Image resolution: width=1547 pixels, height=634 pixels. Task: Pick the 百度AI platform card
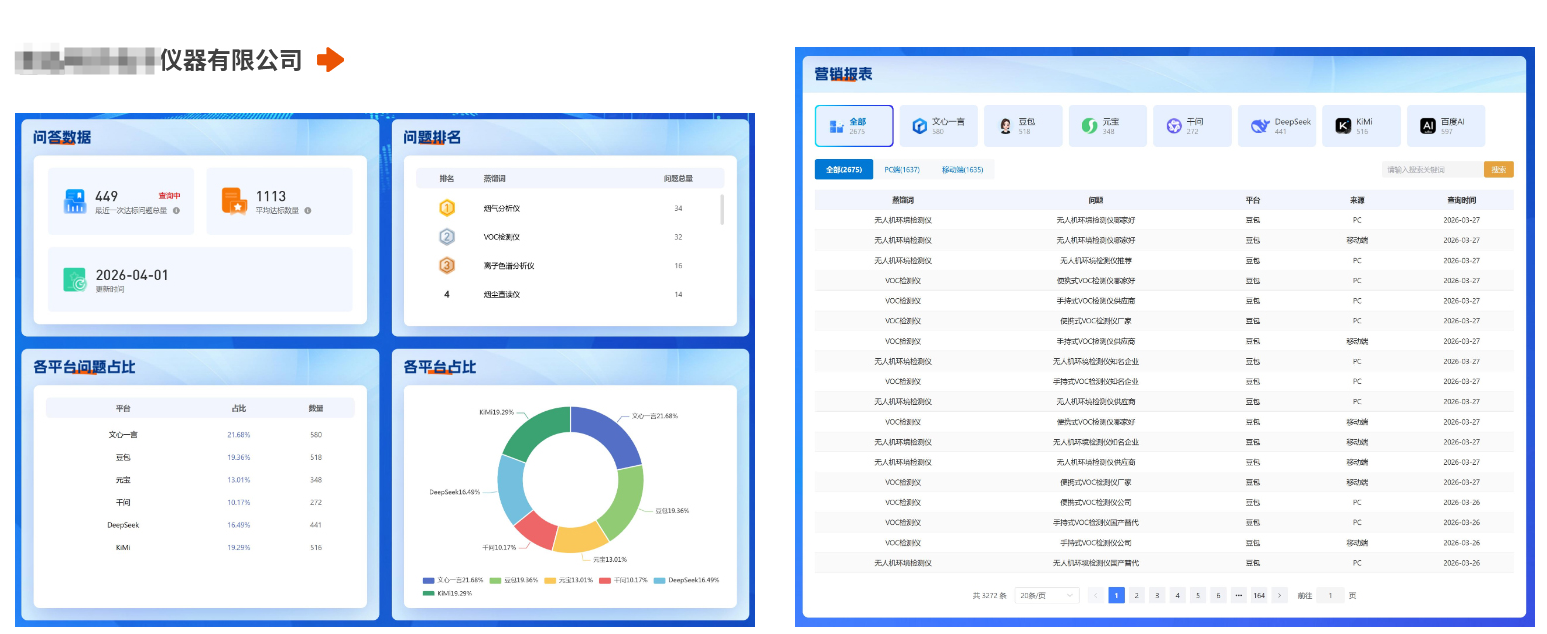[x=1446, y=126]
